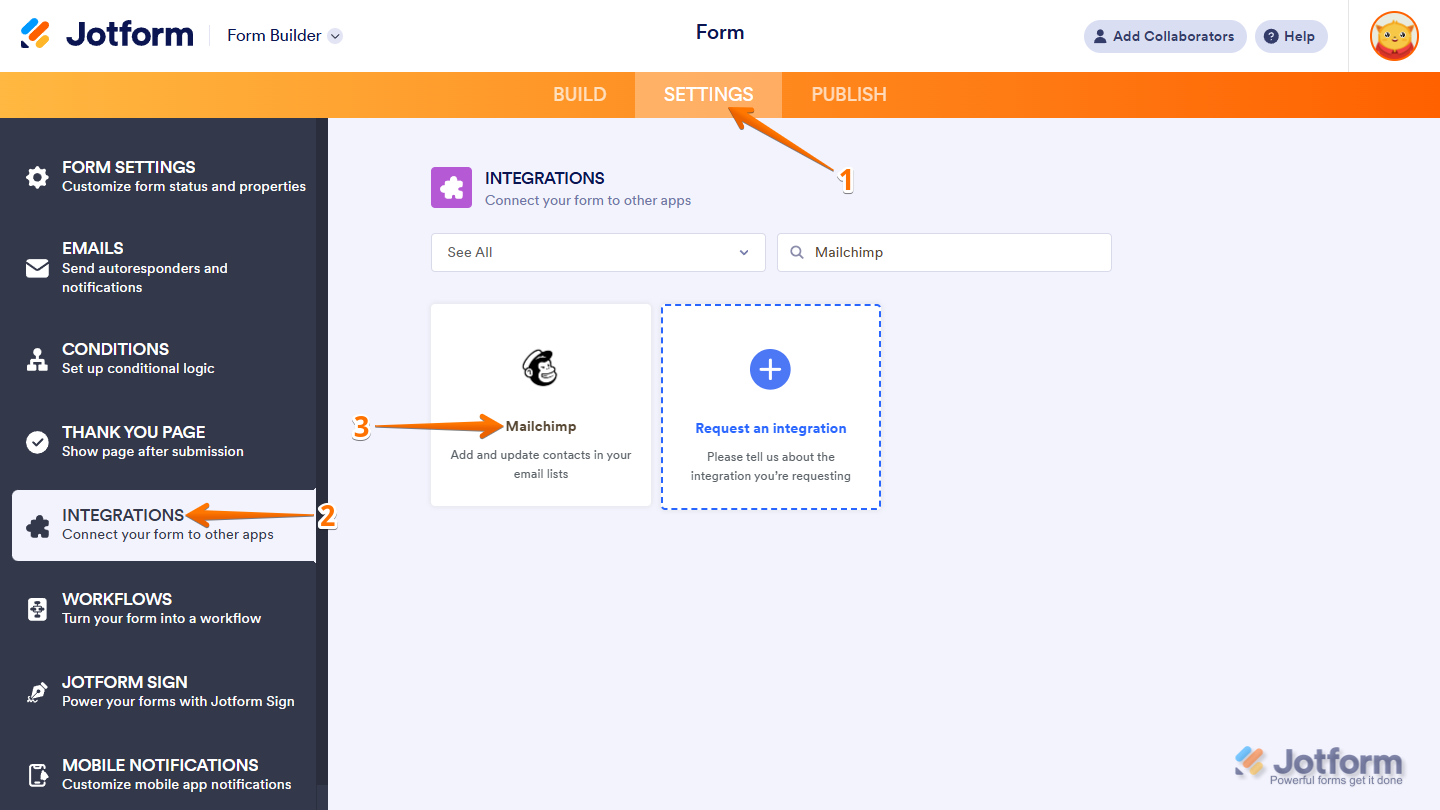
Task: Click the avatar in the top-right corner
Action: click(1393, 36)
